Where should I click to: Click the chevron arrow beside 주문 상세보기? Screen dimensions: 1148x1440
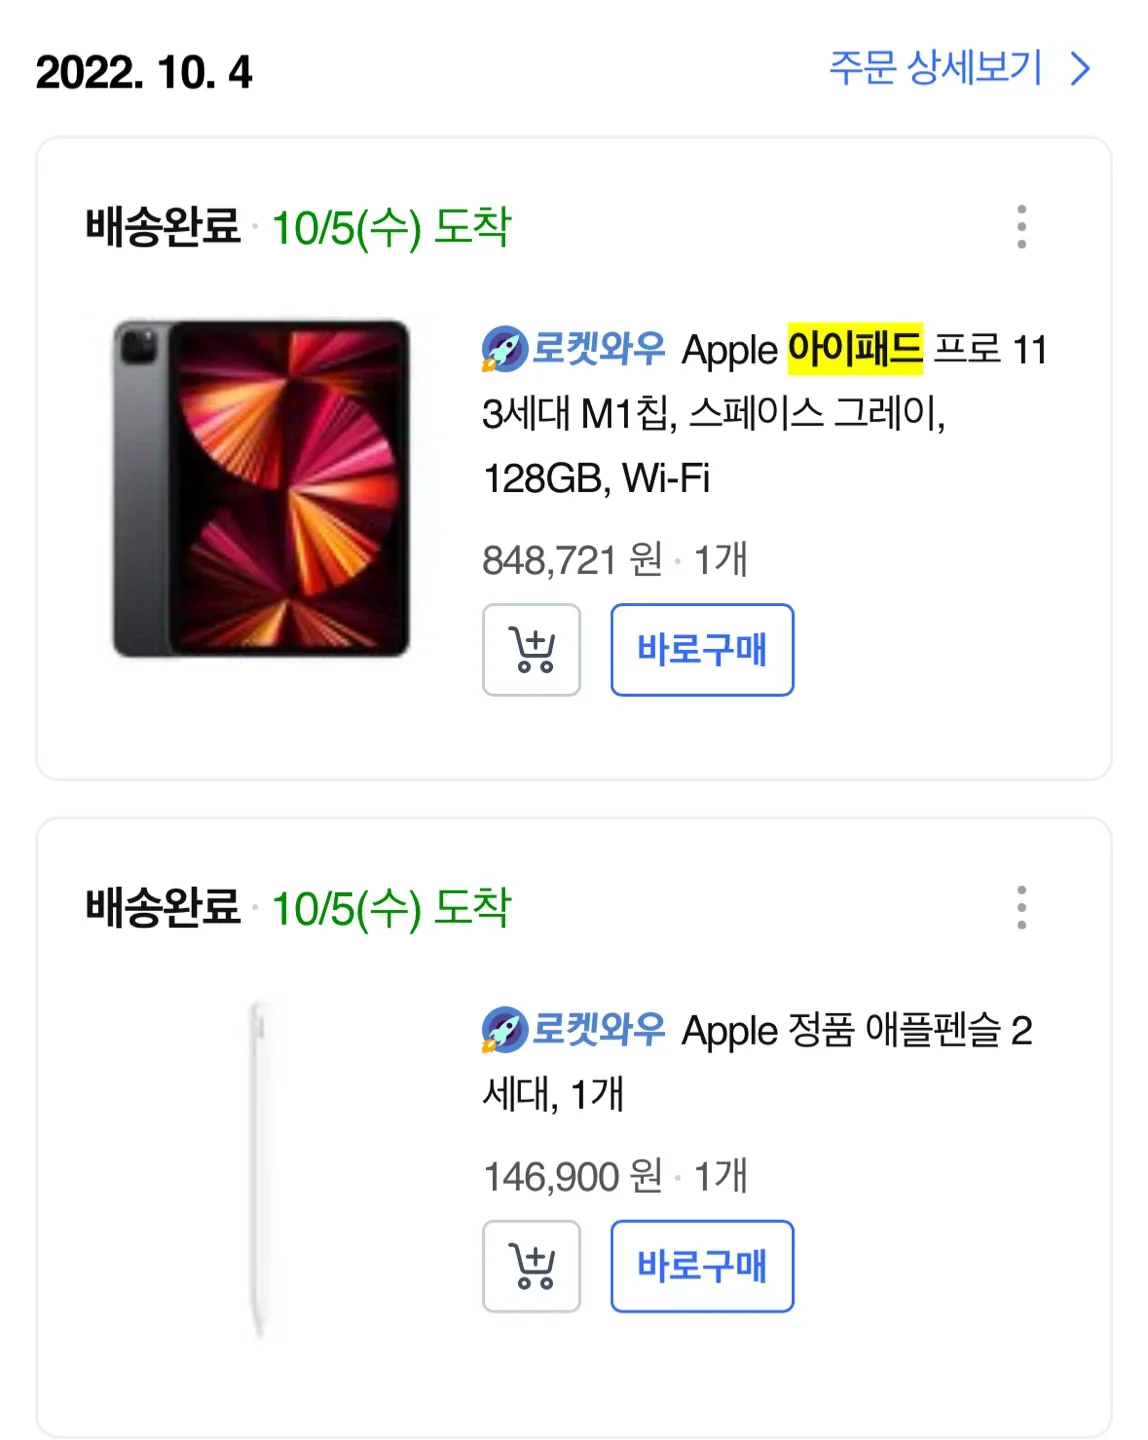[x=1080, y=69]
